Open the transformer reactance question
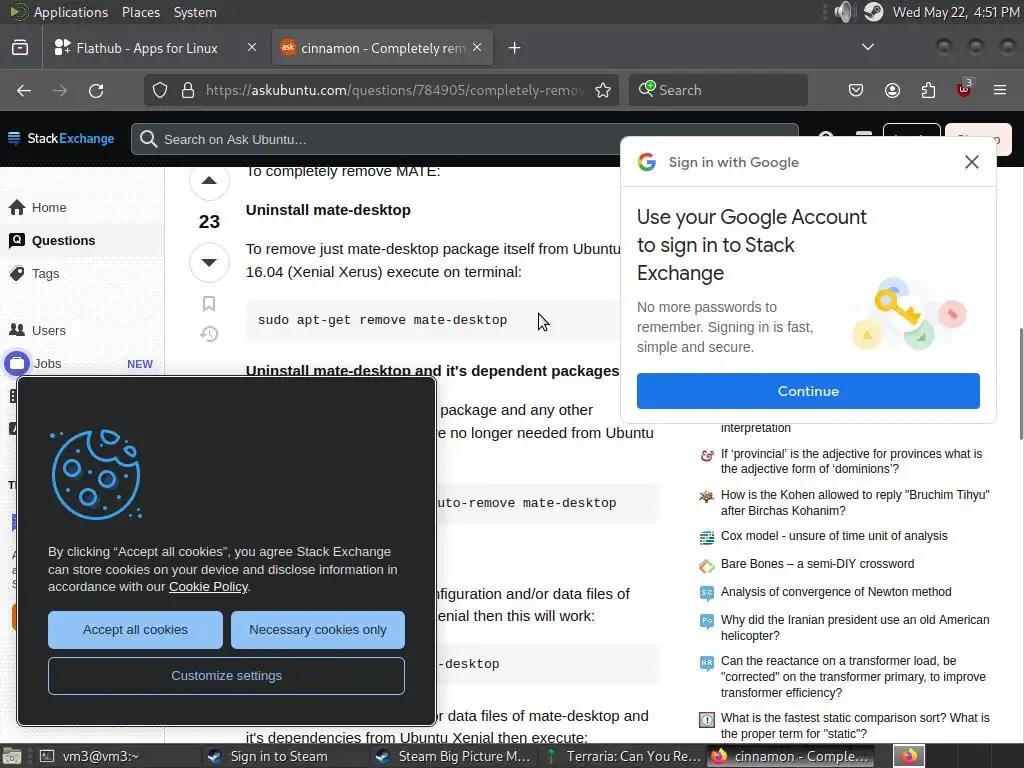Screen dimensions: 1024x768 pos(853,677)
